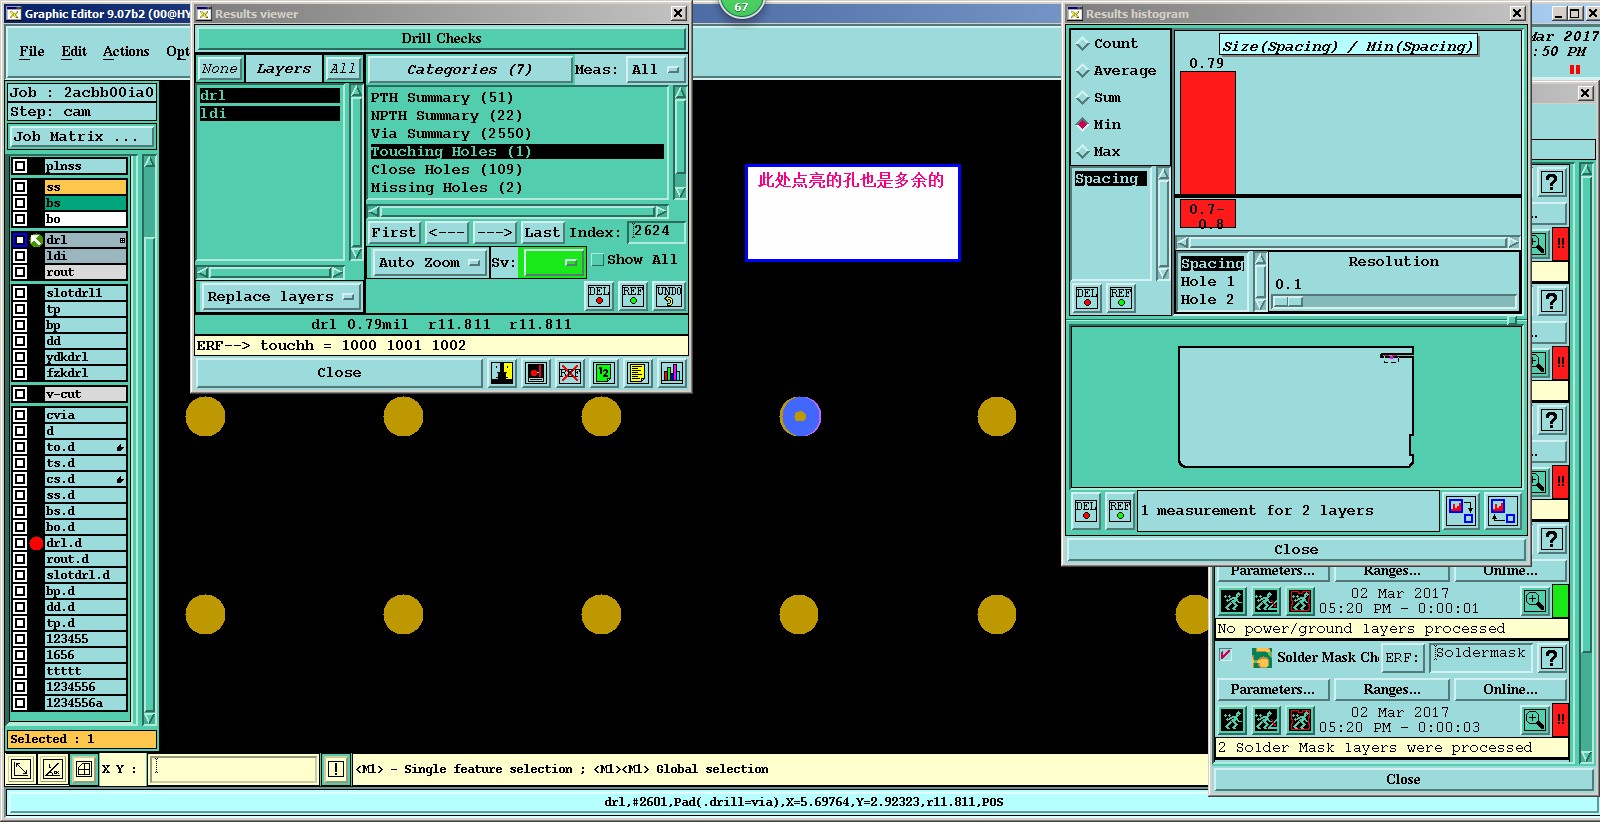Open the File menu
The width and height of the screenshot is (1600, 822).
tap(32, 52)
